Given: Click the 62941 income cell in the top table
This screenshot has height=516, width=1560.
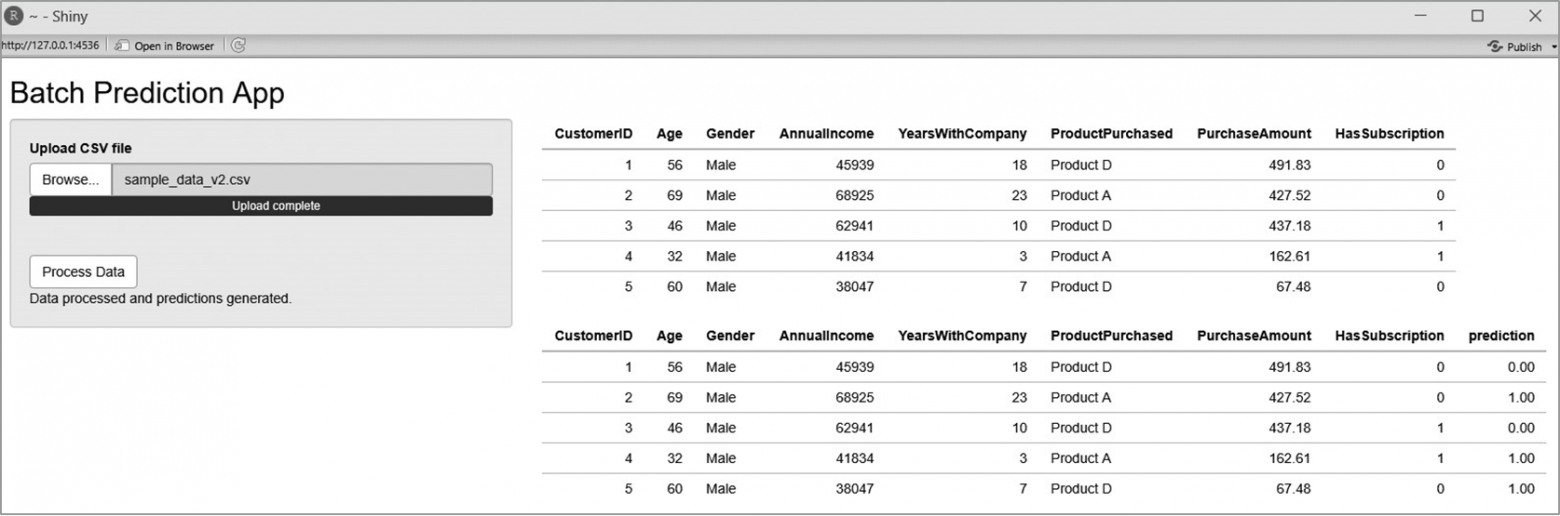Looking at the screenshot, I should (x=855, y=226).
